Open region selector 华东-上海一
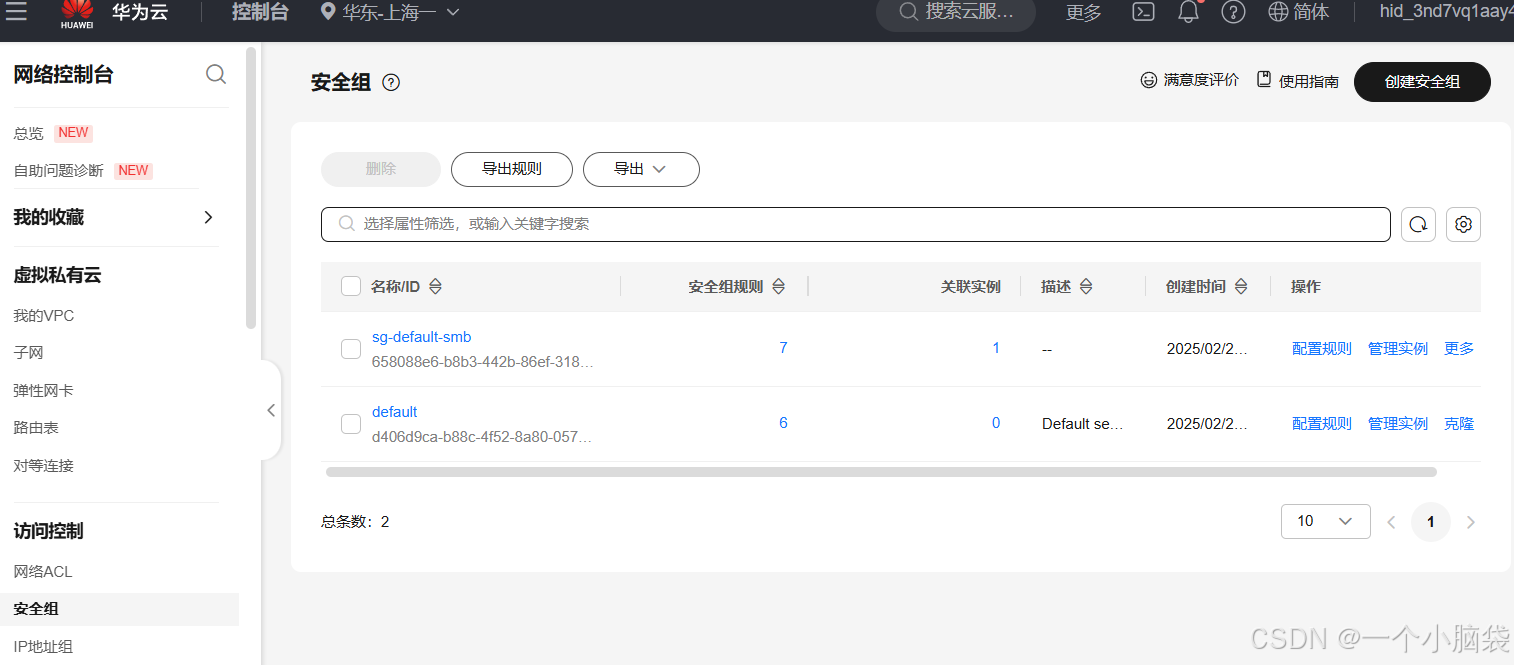The width and height of the screenshot is (1514, 665). (x=390, y=12)
